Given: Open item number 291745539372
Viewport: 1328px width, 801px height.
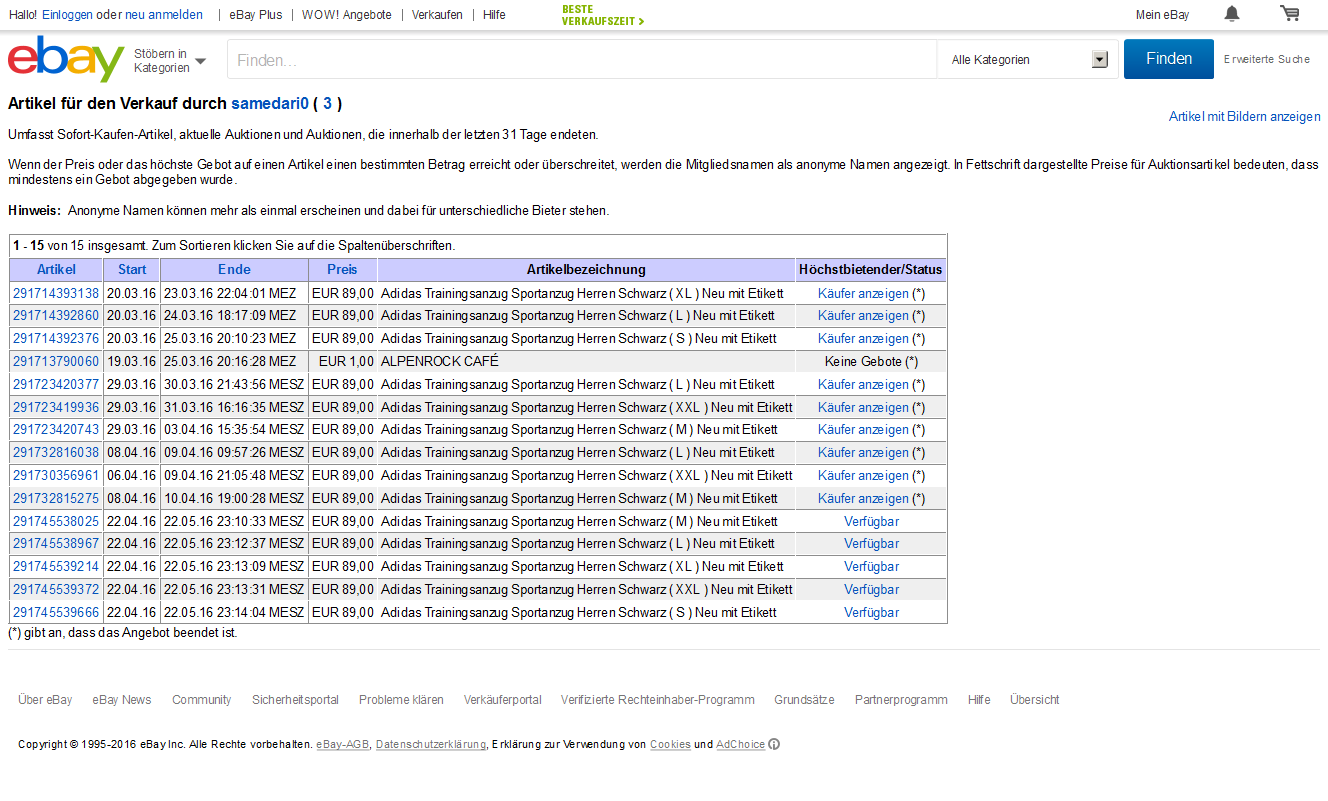Looking at the screenshot, I should point(56,589).
